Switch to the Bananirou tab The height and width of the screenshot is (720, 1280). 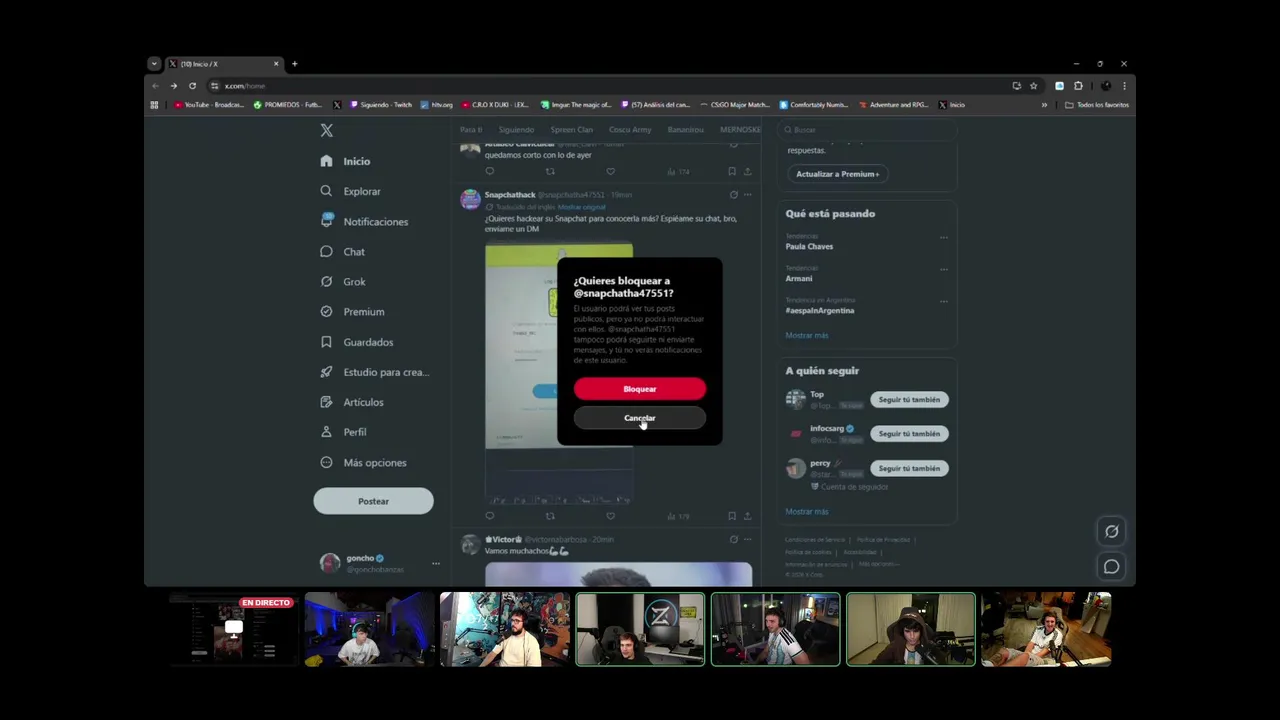tap(686, 130)
